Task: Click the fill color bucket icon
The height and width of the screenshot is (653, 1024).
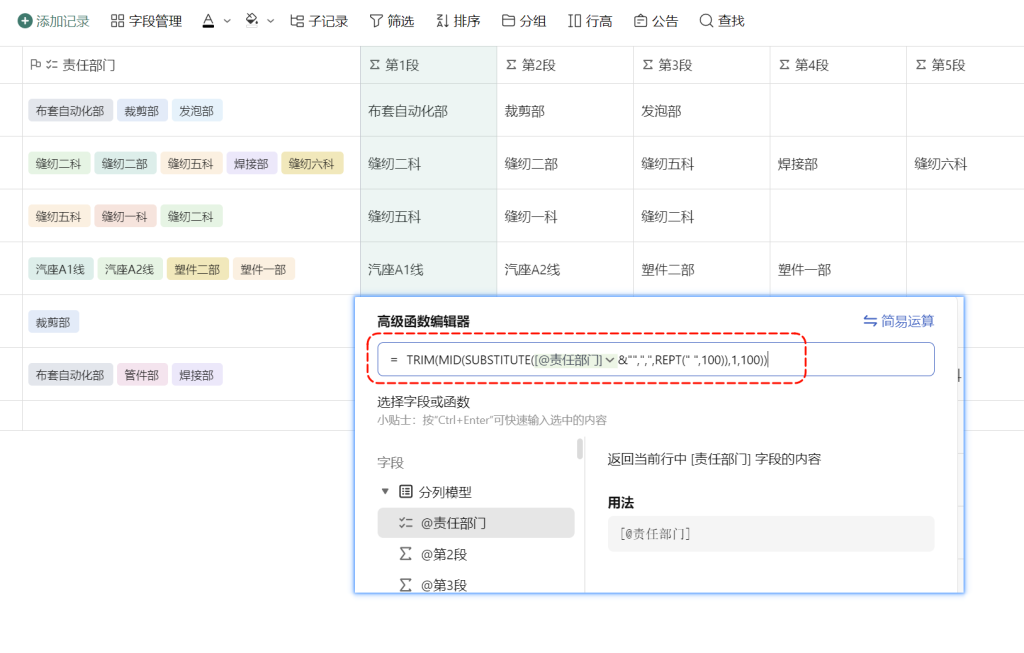Action: [251, 21]
